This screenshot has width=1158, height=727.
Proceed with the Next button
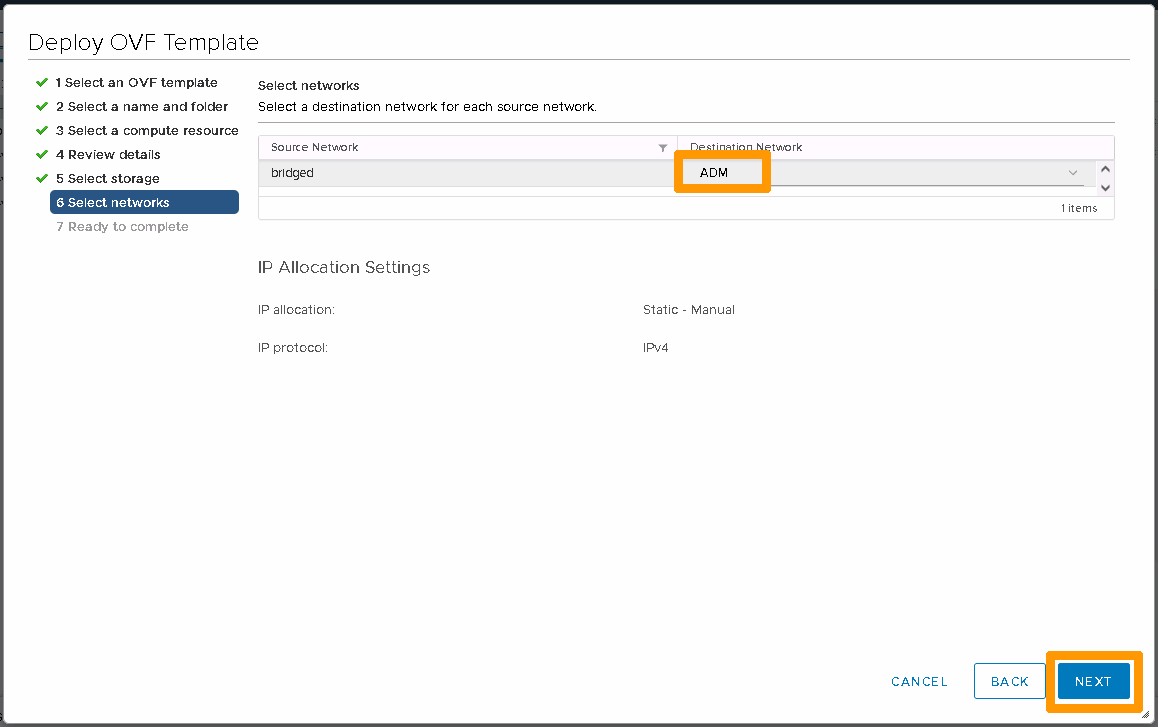tap(1093, 681)
